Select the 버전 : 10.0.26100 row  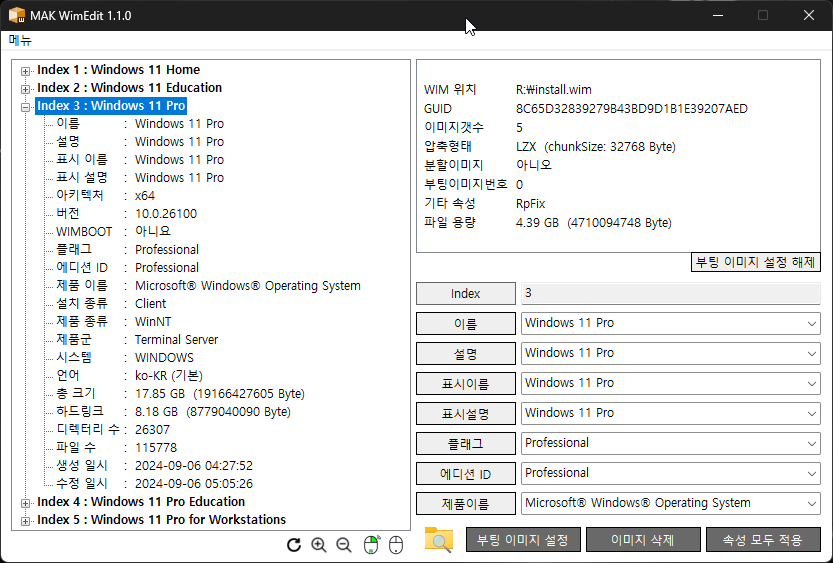click(x=126, y=214)
